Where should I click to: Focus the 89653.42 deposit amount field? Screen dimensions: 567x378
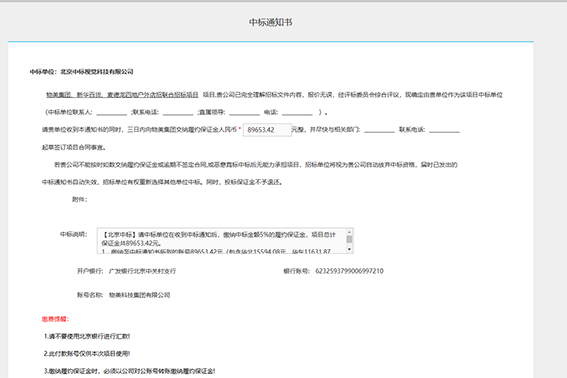click(267, 130)
